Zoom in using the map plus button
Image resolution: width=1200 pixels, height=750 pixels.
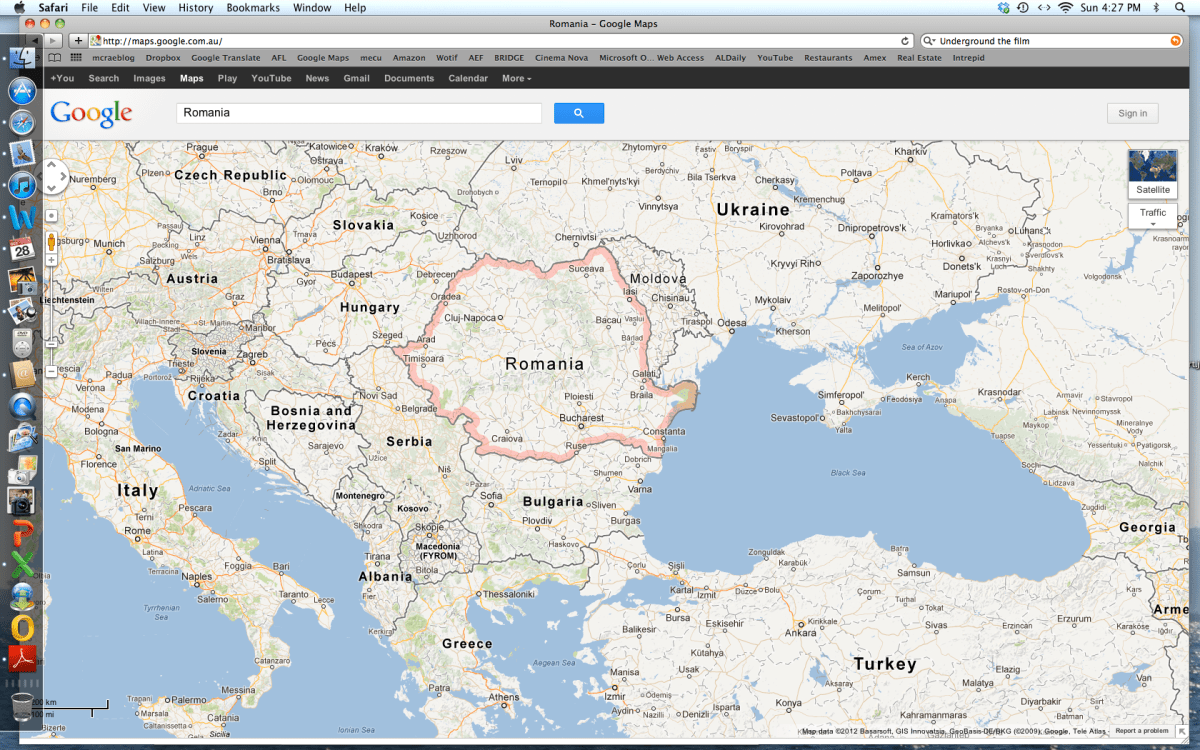click(51, 260)
